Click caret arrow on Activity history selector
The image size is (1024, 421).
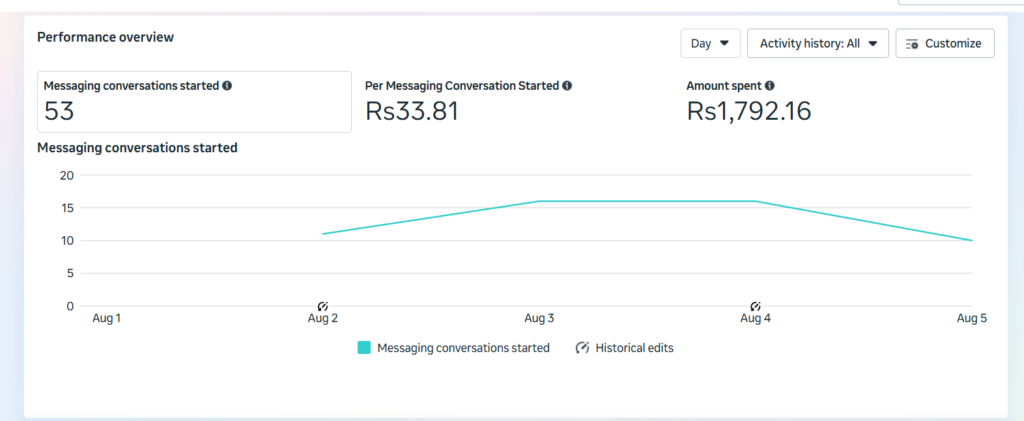tap(872, 44)
